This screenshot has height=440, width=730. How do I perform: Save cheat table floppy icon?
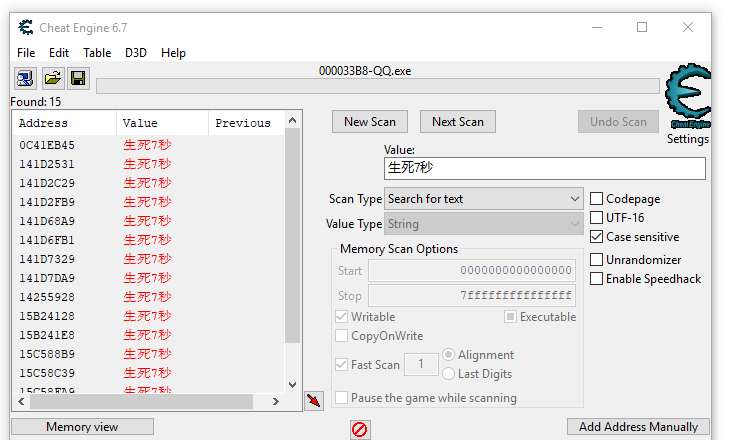(x=78, y=78)
